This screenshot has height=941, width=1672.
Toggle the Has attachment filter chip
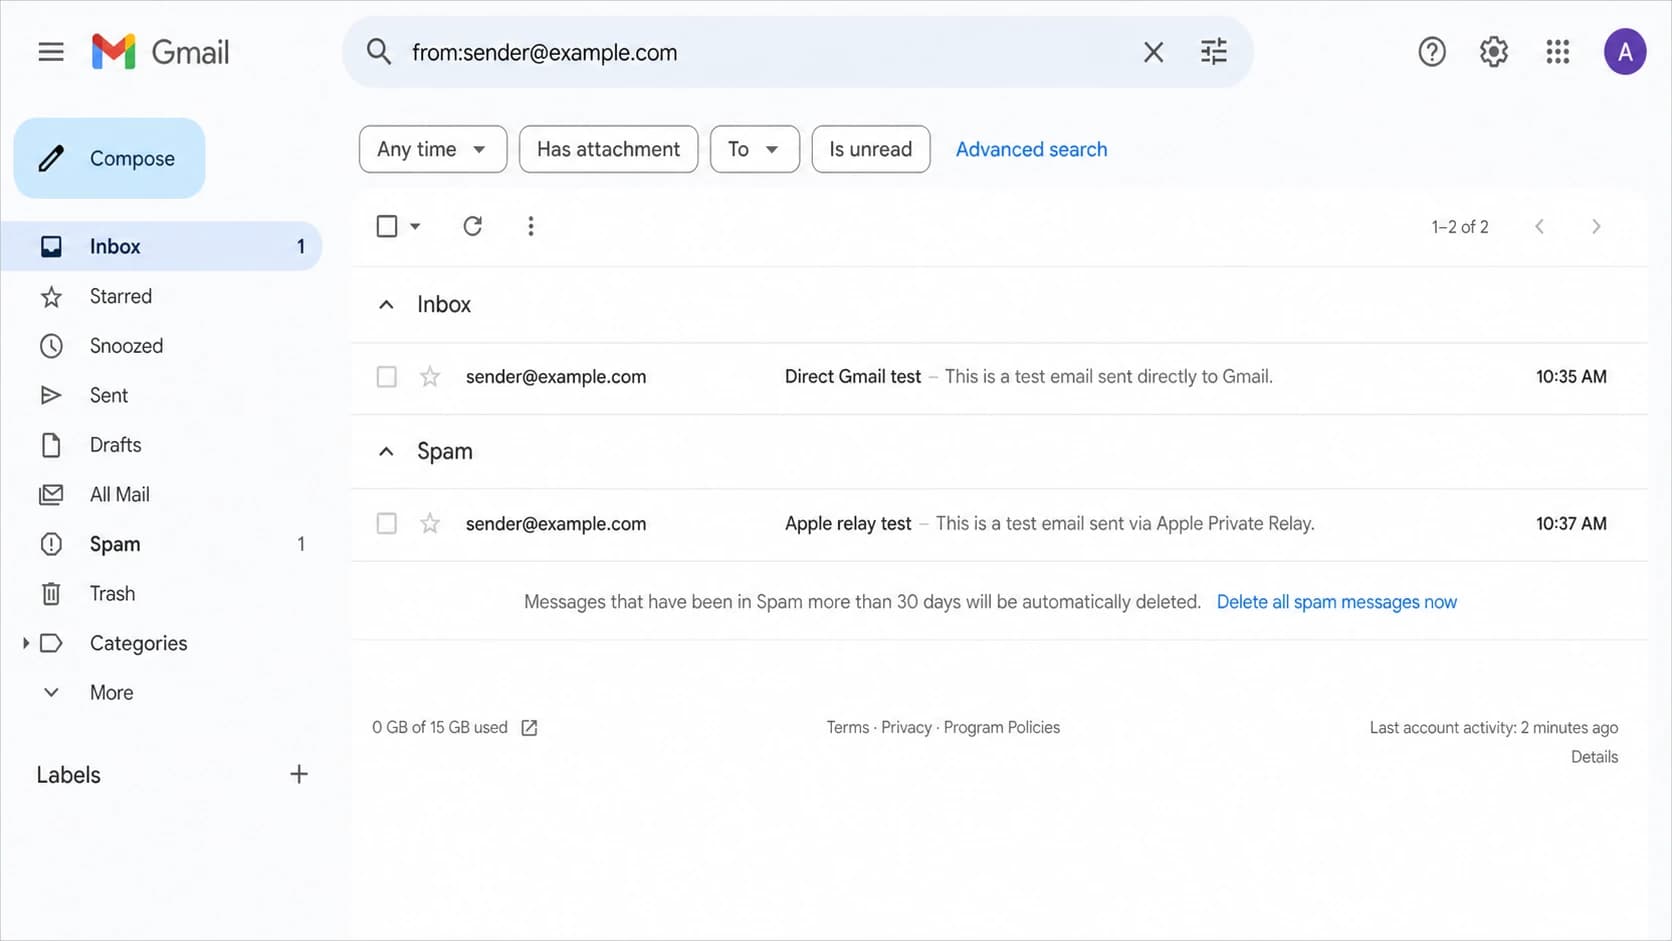coord(608,149)
